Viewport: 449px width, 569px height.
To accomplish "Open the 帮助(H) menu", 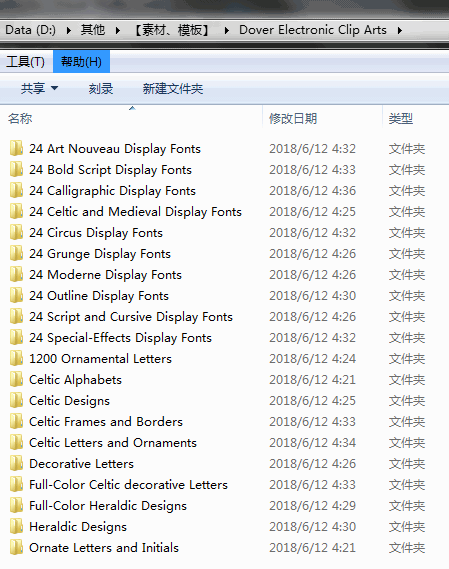I will click(81, 62).
